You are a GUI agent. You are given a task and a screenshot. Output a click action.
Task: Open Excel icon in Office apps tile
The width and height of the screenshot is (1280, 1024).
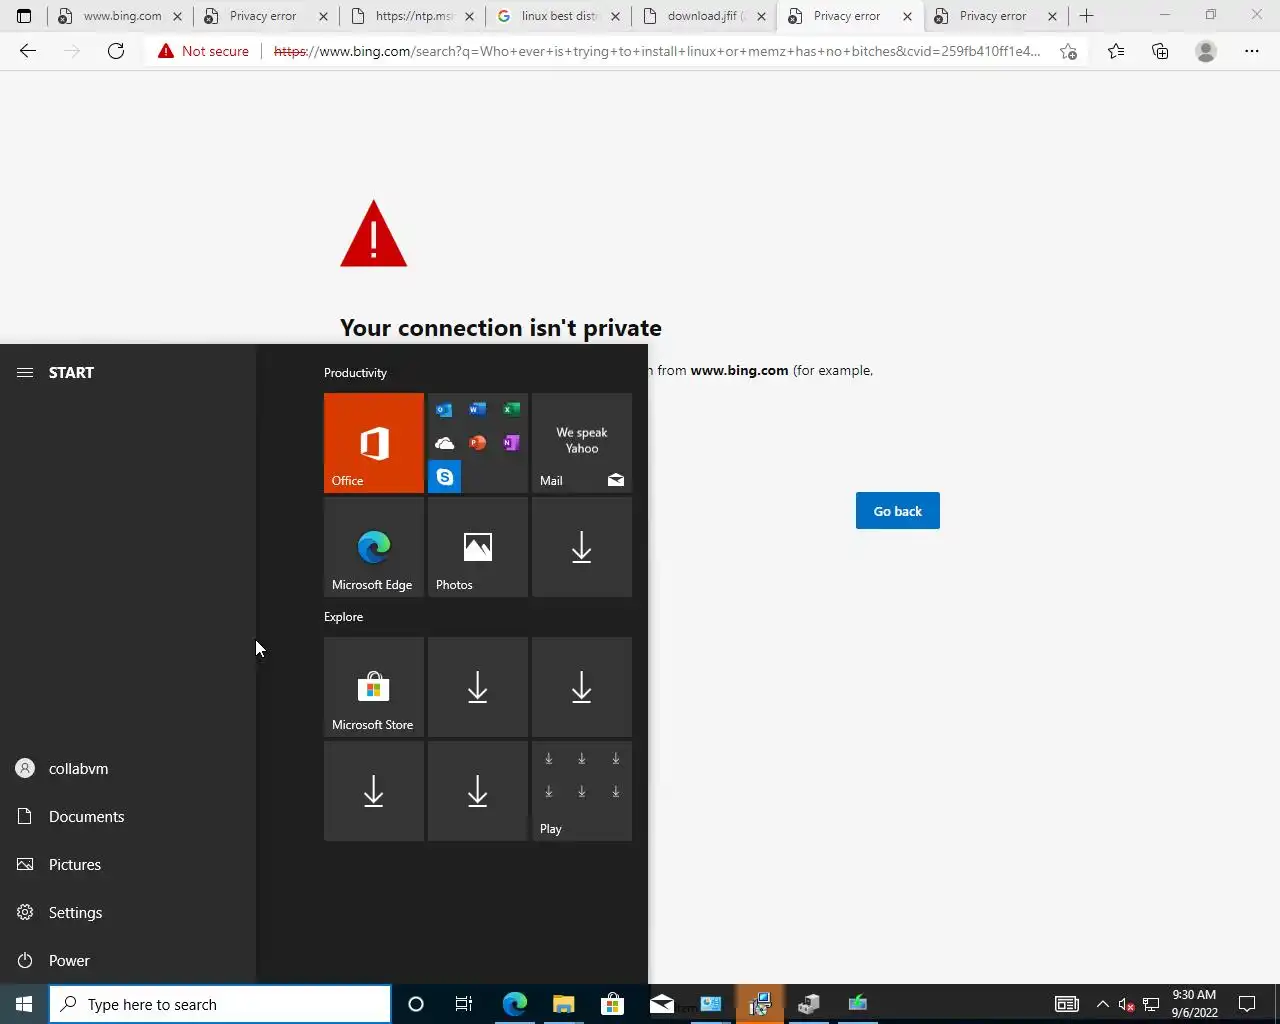[511, 410]
